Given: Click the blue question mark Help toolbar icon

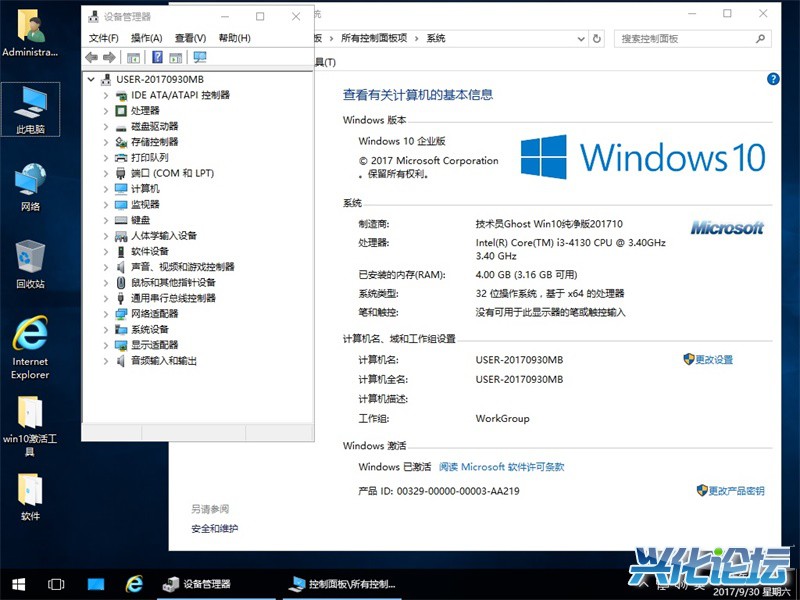Looking at the screenshot, I should pos(158,57).
